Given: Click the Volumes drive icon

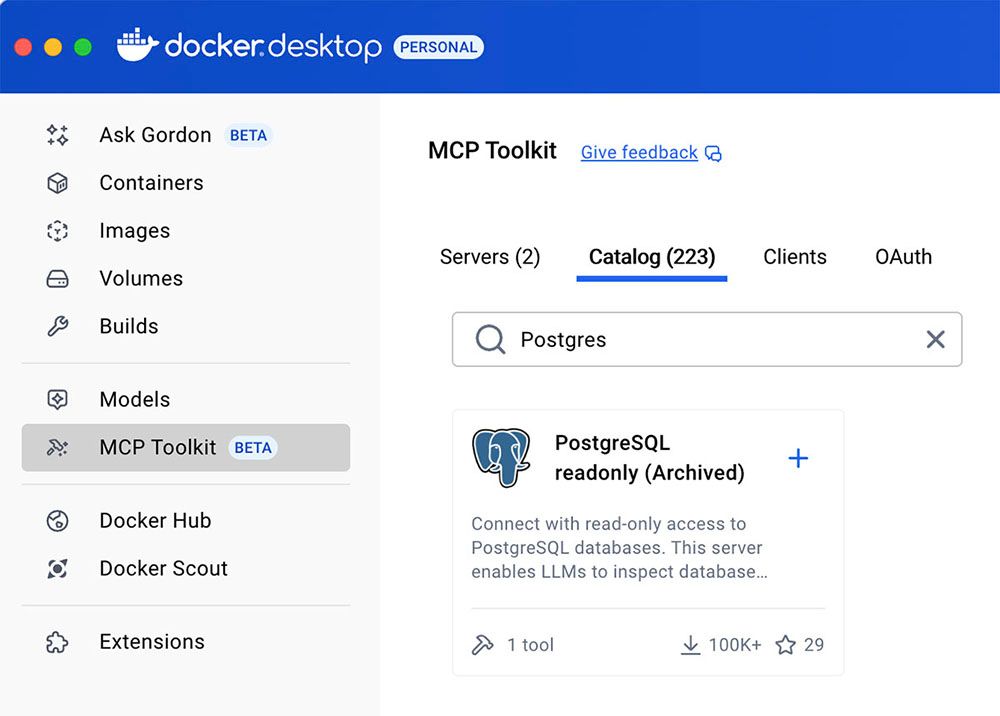Looking at the screenshot, I should (x=57, y=279).
